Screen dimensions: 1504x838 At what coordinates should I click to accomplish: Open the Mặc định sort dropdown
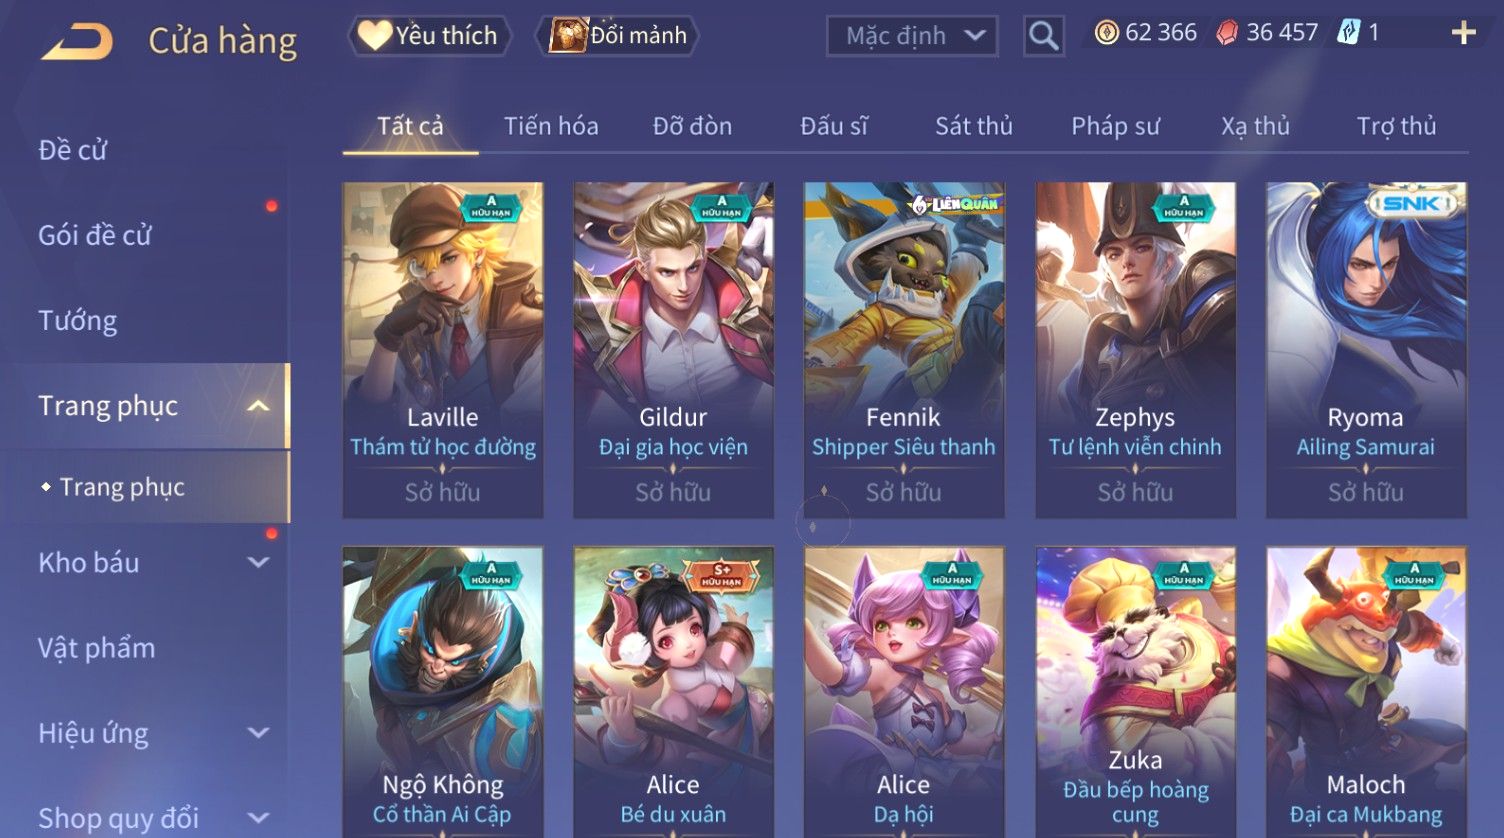point(912,36)
